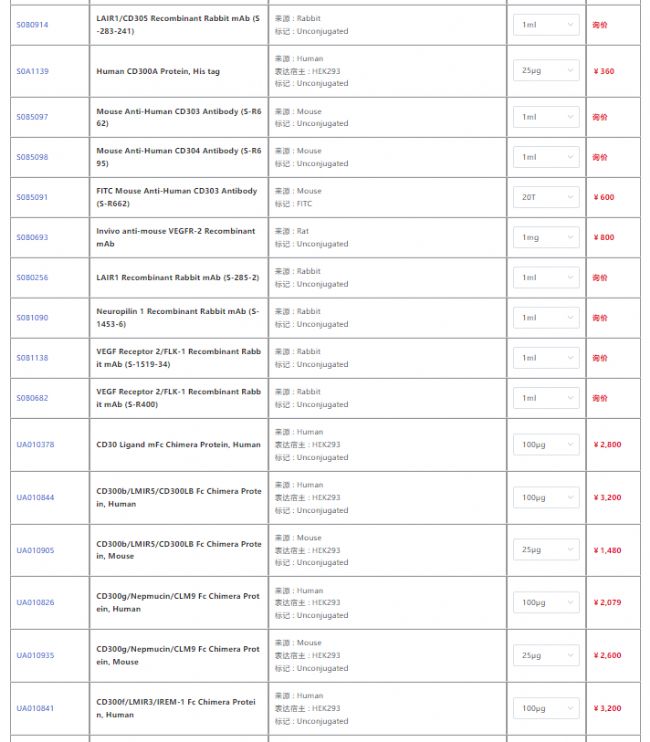Open product link S085097
The height and width of the screenshot is (742, 650).
click(32, 117)
